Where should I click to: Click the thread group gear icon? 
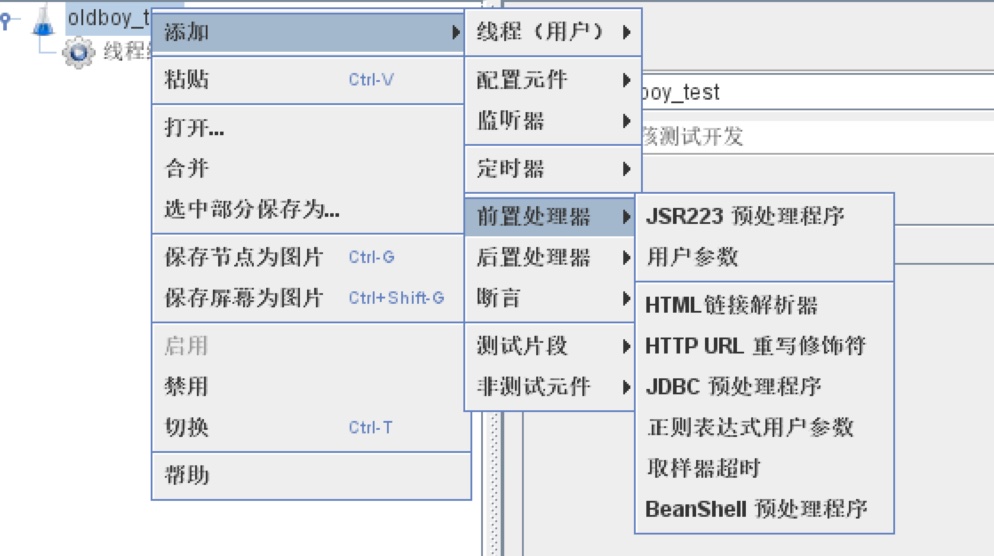coord(79,53)
